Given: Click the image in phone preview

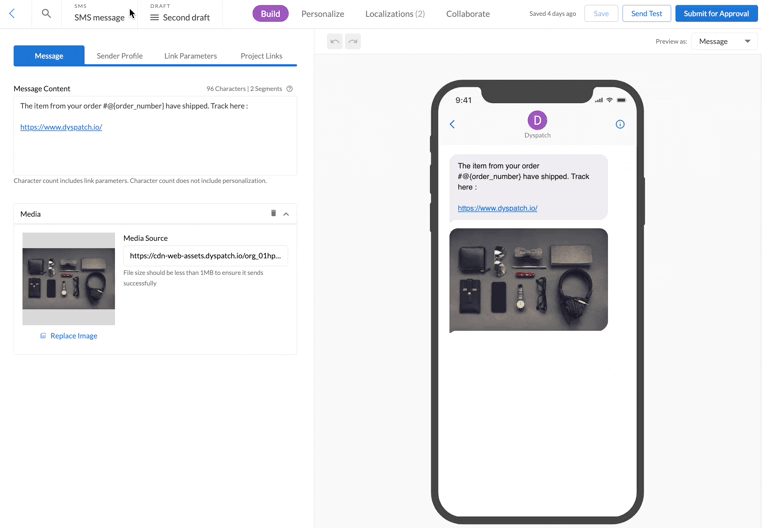Looking at the screenshot, I should pyautogui.click(x=529, y=280).
